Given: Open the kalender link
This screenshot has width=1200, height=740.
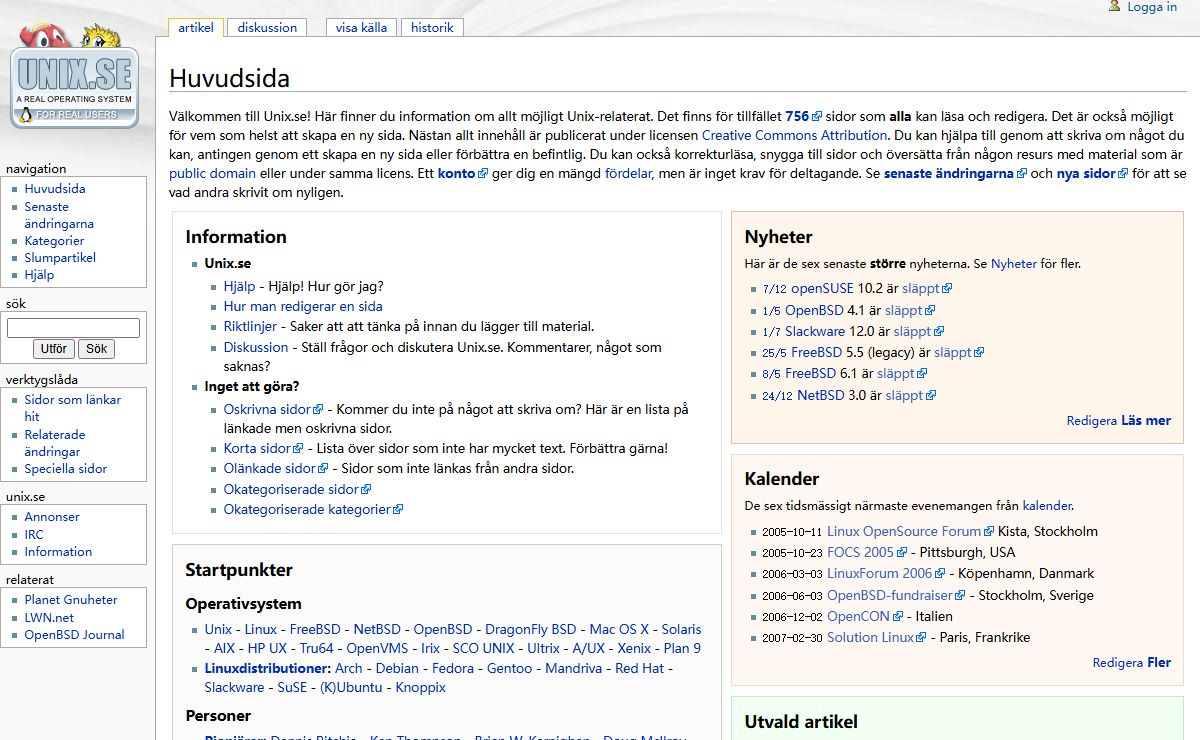Looking at the screenshot, I should (x=1047, y=506).
